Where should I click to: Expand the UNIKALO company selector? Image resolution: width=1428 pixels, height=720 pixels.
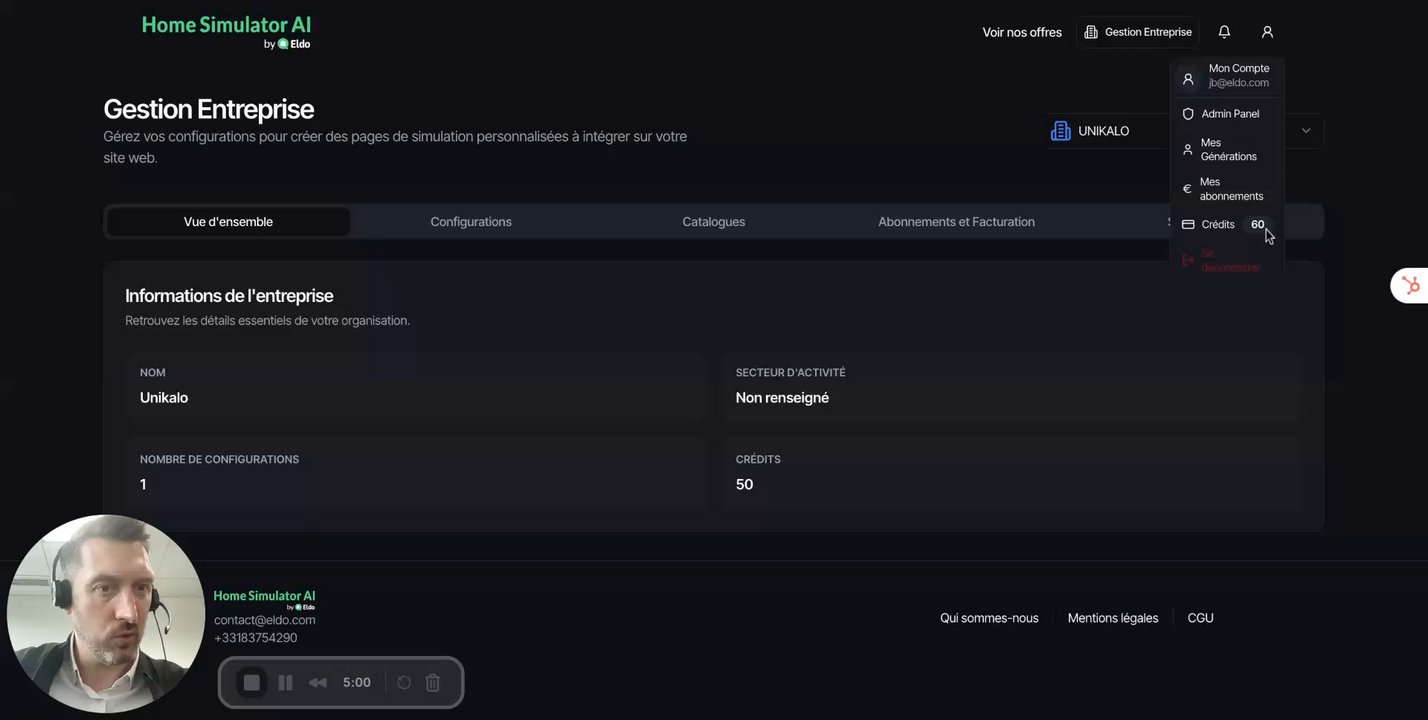[x=1306, y=131]
